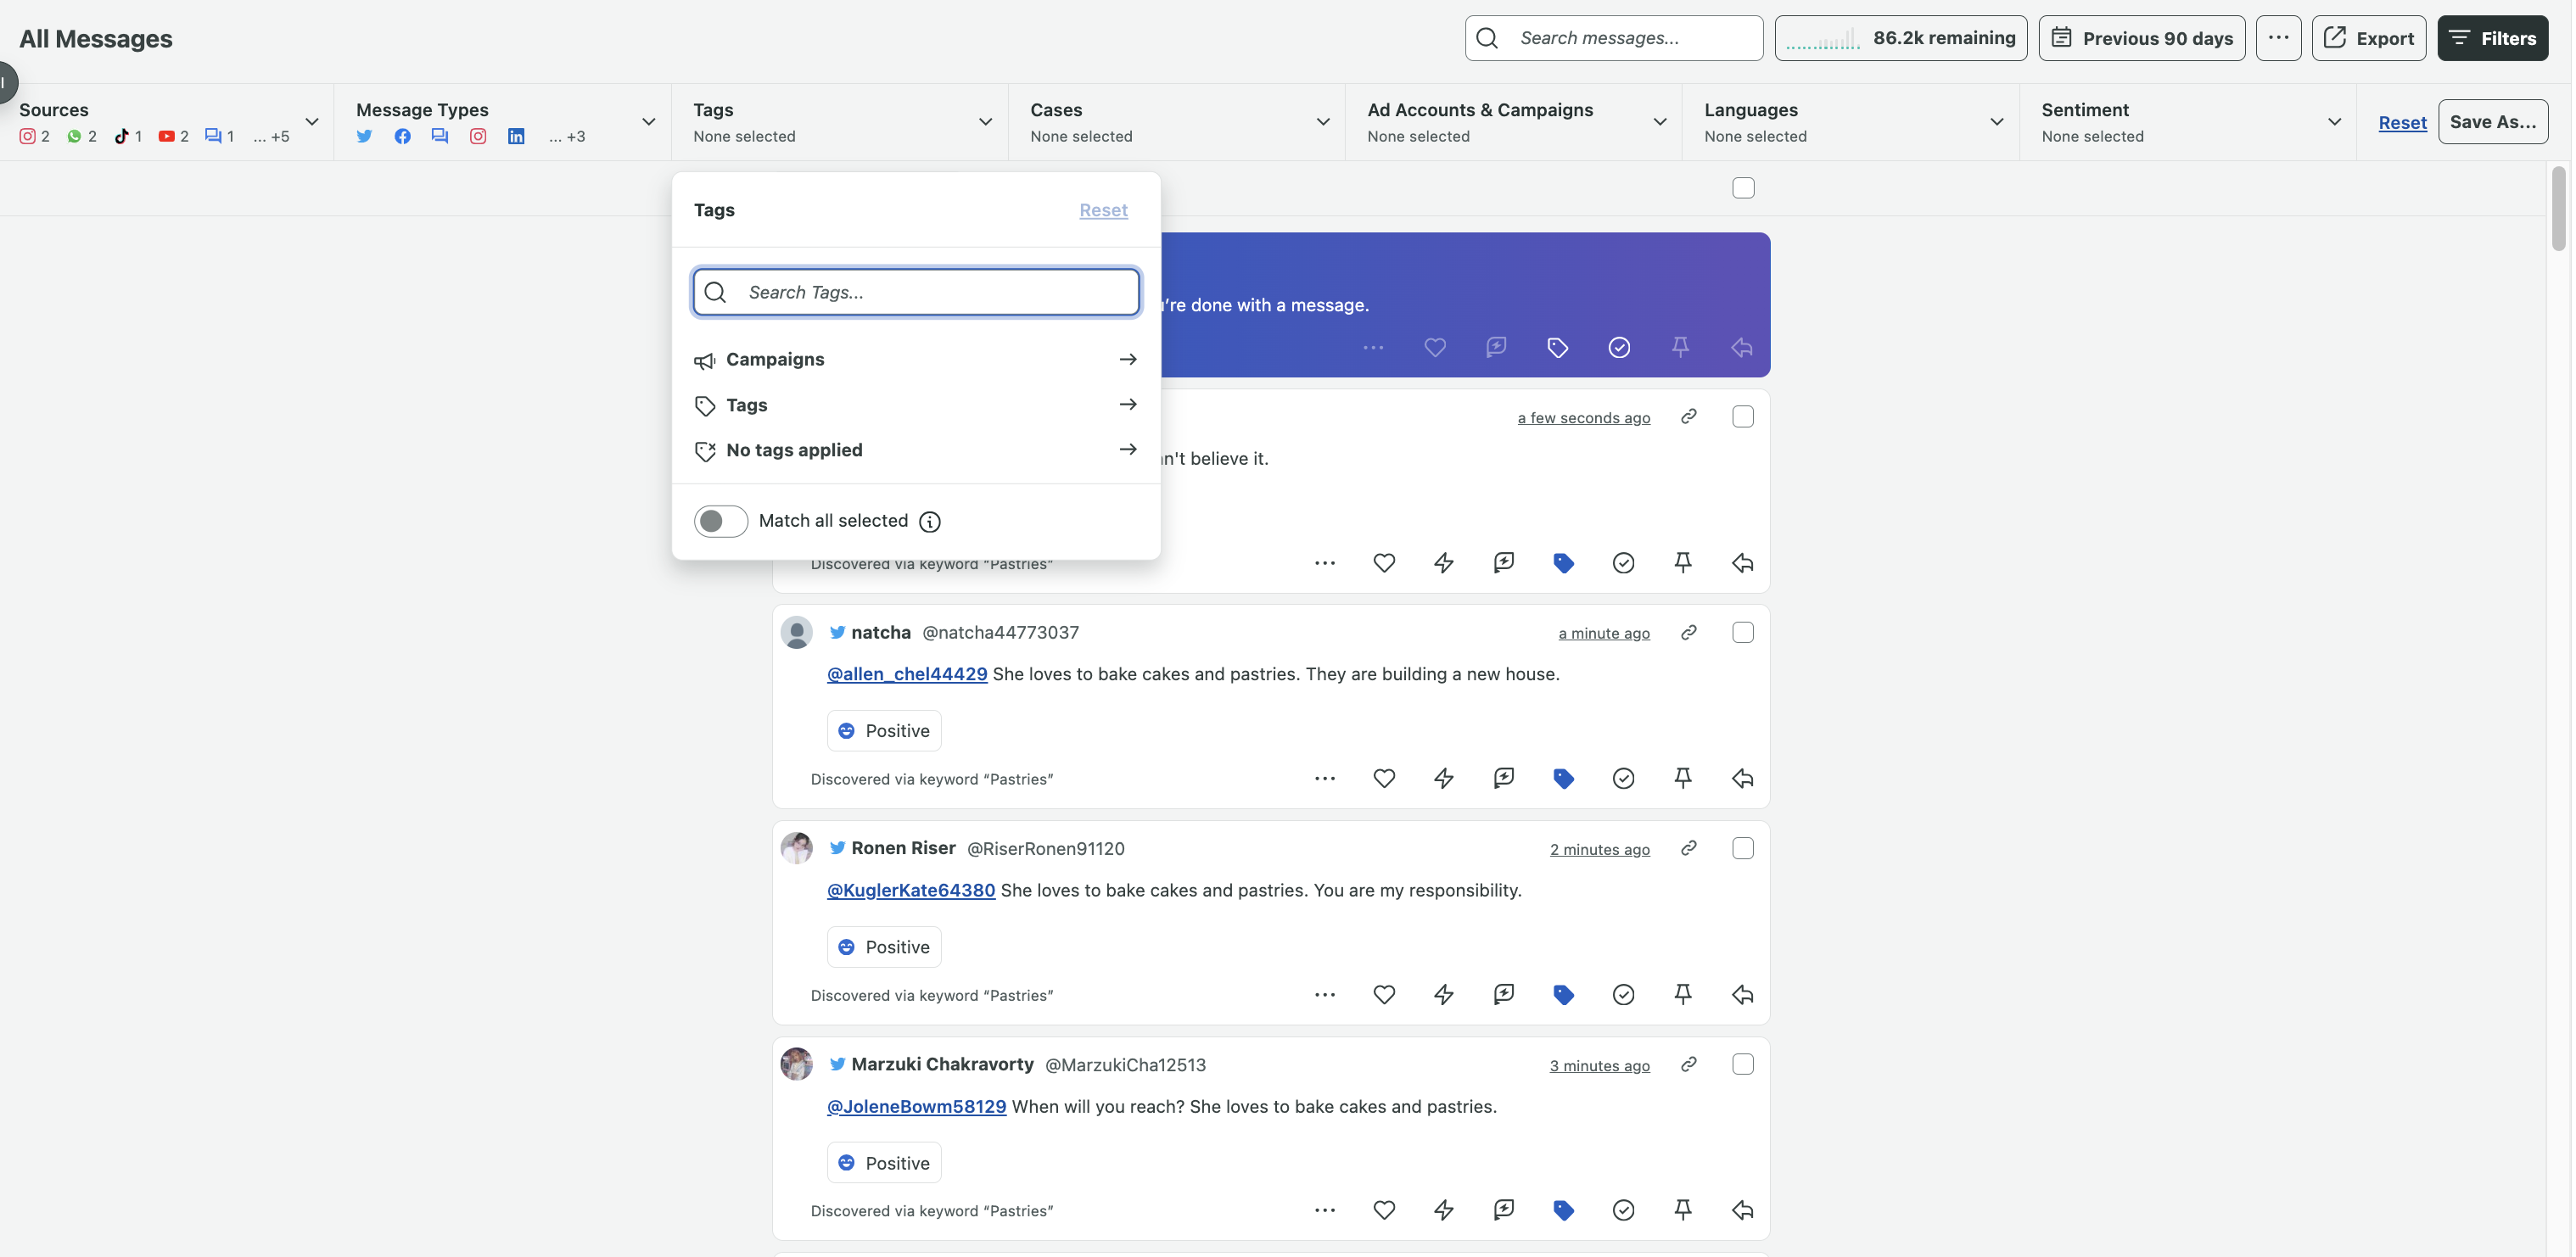The width and height of the screenshot is (2576, 1257).
Task: Select the checkbox on Marzuki Chakravorty's message
Action: (x=1743, y=1064)
